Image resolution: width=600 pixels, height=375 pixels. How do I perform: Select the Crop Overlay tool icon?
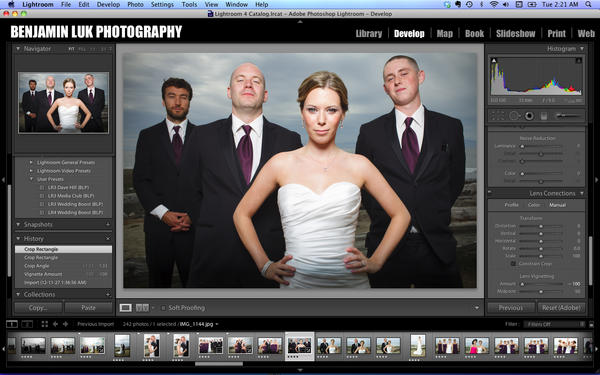click(x=497, y=116)
